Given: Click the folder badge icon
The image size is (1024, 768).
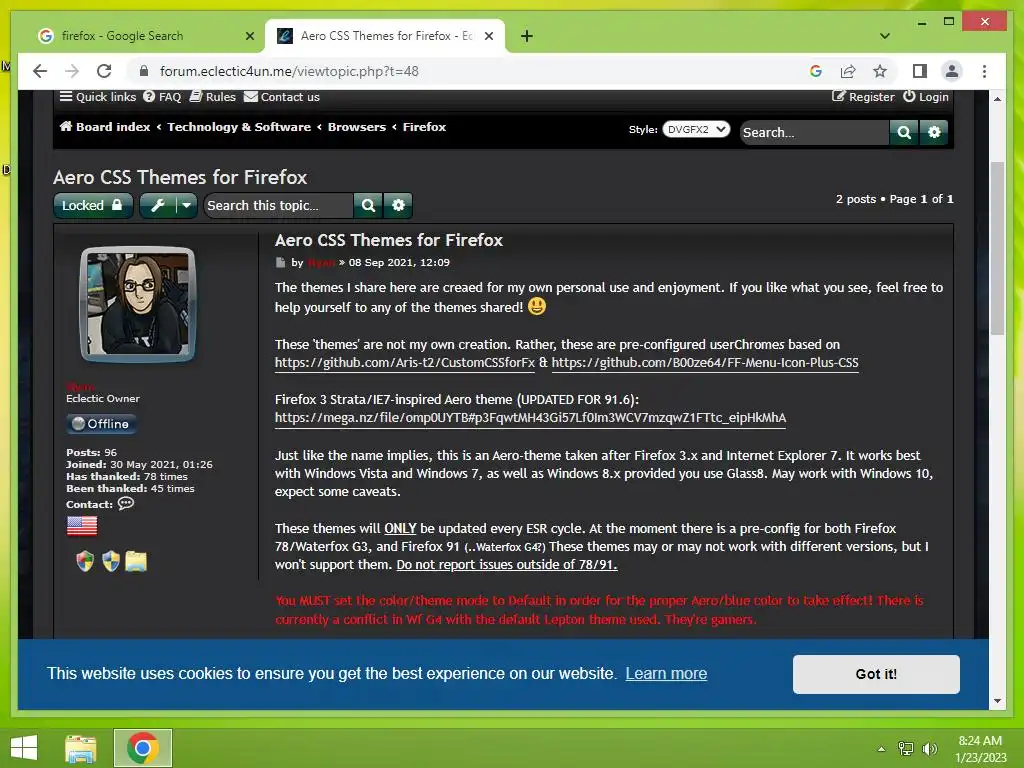Looking at the screenshot, I should coord(136,561).
